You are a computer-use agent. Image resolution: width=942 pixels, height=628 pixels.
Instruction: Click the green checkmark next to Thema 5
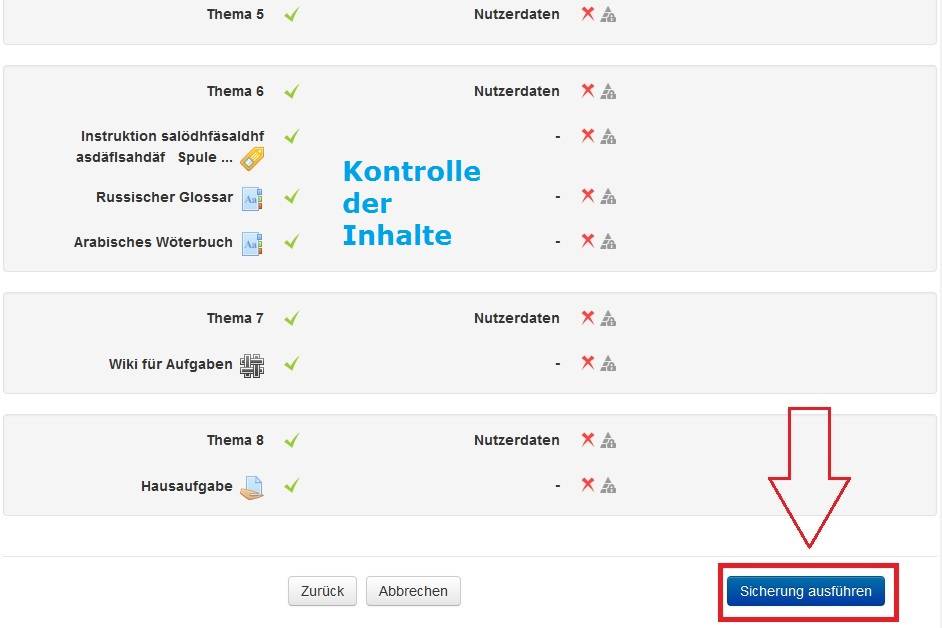[291, 15]
